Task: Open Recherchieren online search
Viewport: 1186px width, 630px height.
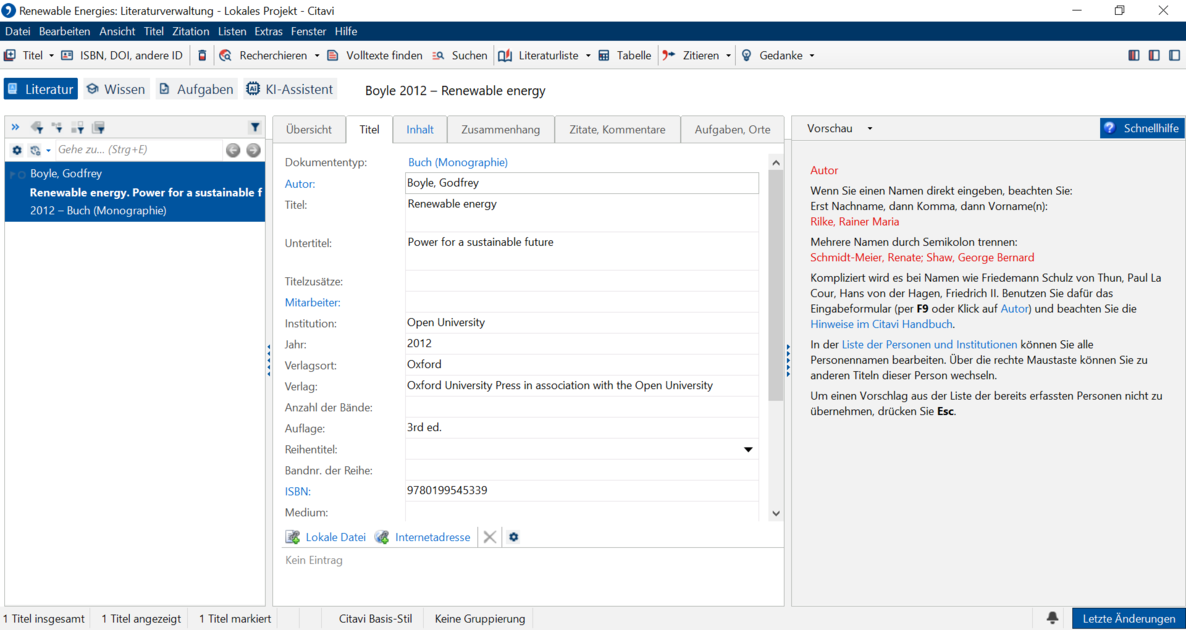Action: 265,55
